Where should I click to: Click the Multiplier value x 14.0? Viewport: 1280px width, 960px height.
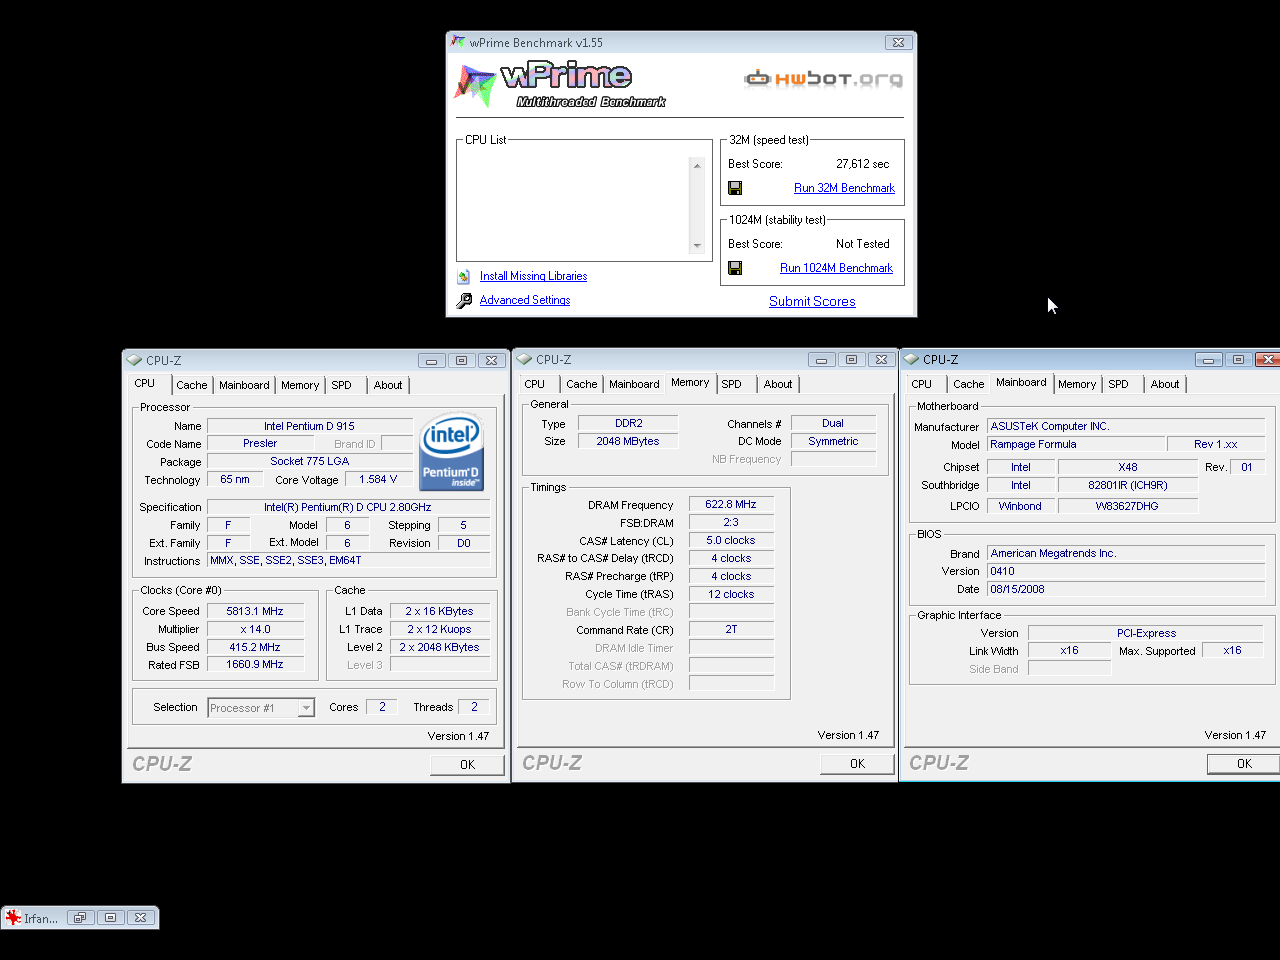255,629
